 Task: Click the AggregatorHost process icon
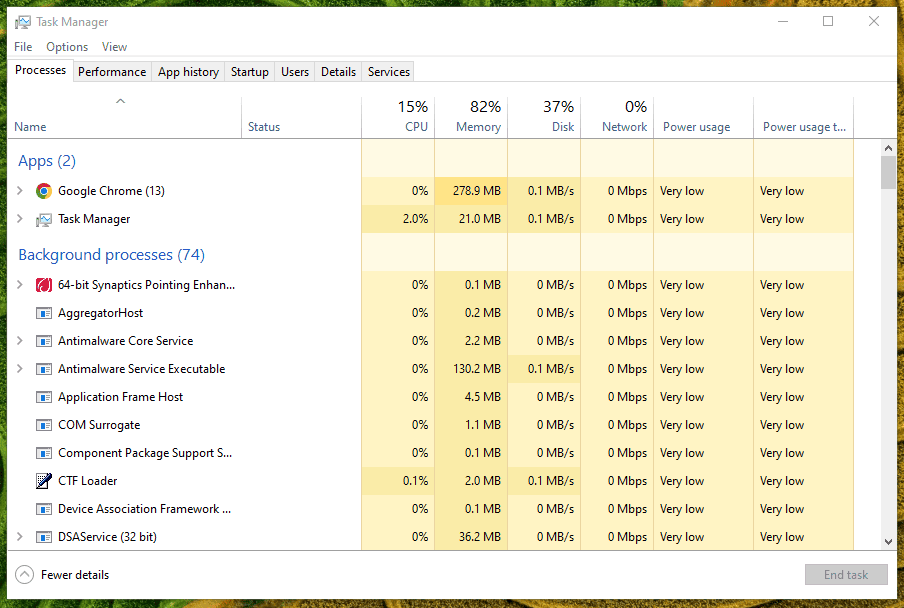[x=44, y=313]
